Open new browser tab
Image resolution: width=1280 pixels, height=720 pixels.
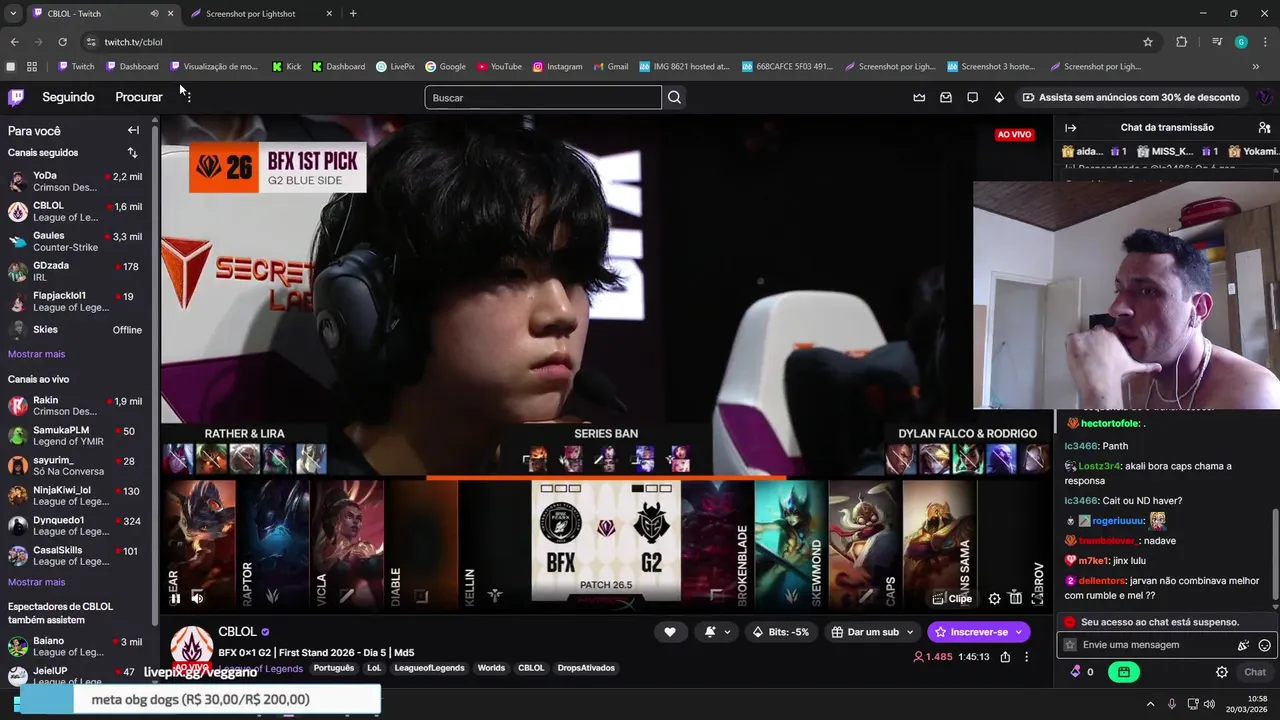point(353,14)
